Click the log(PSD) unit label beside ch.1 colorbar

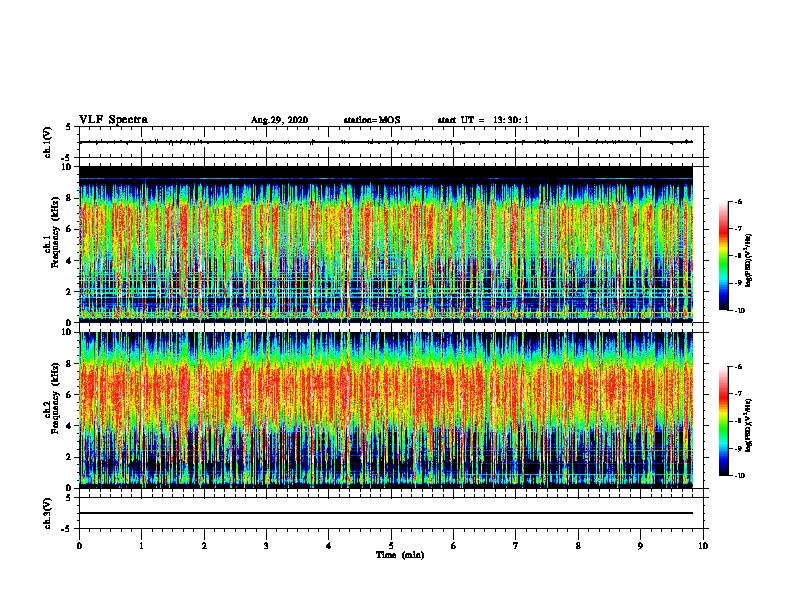click(x=749, y=260)
